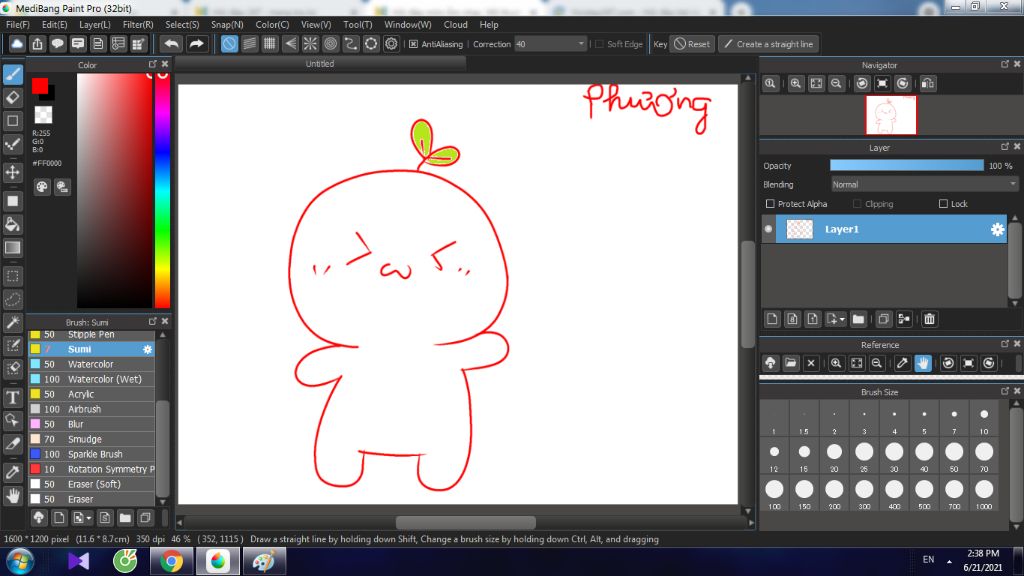The width and height of the screenshot is (1024, 576).
Task: Expand add-layer dropdown arrow
Action: 842,319
